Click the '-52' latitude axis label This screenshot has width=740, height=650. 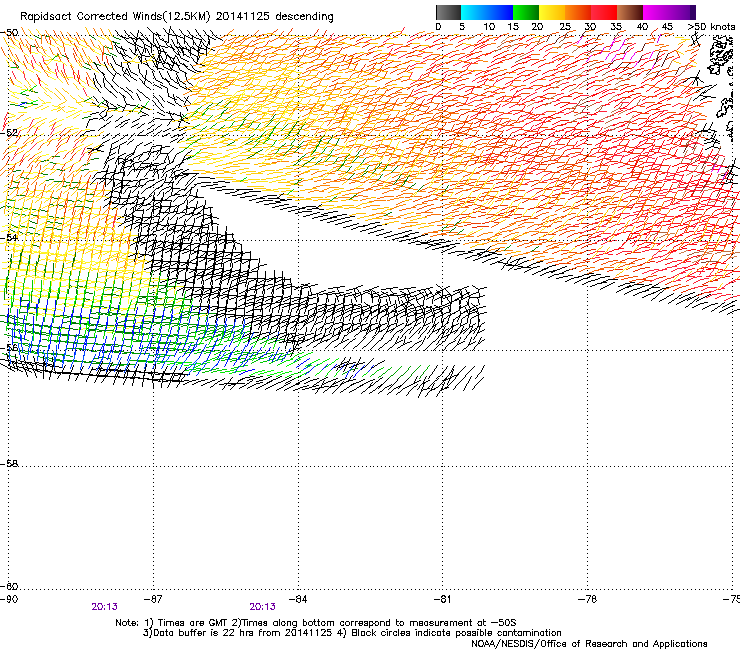click(9, 133)
